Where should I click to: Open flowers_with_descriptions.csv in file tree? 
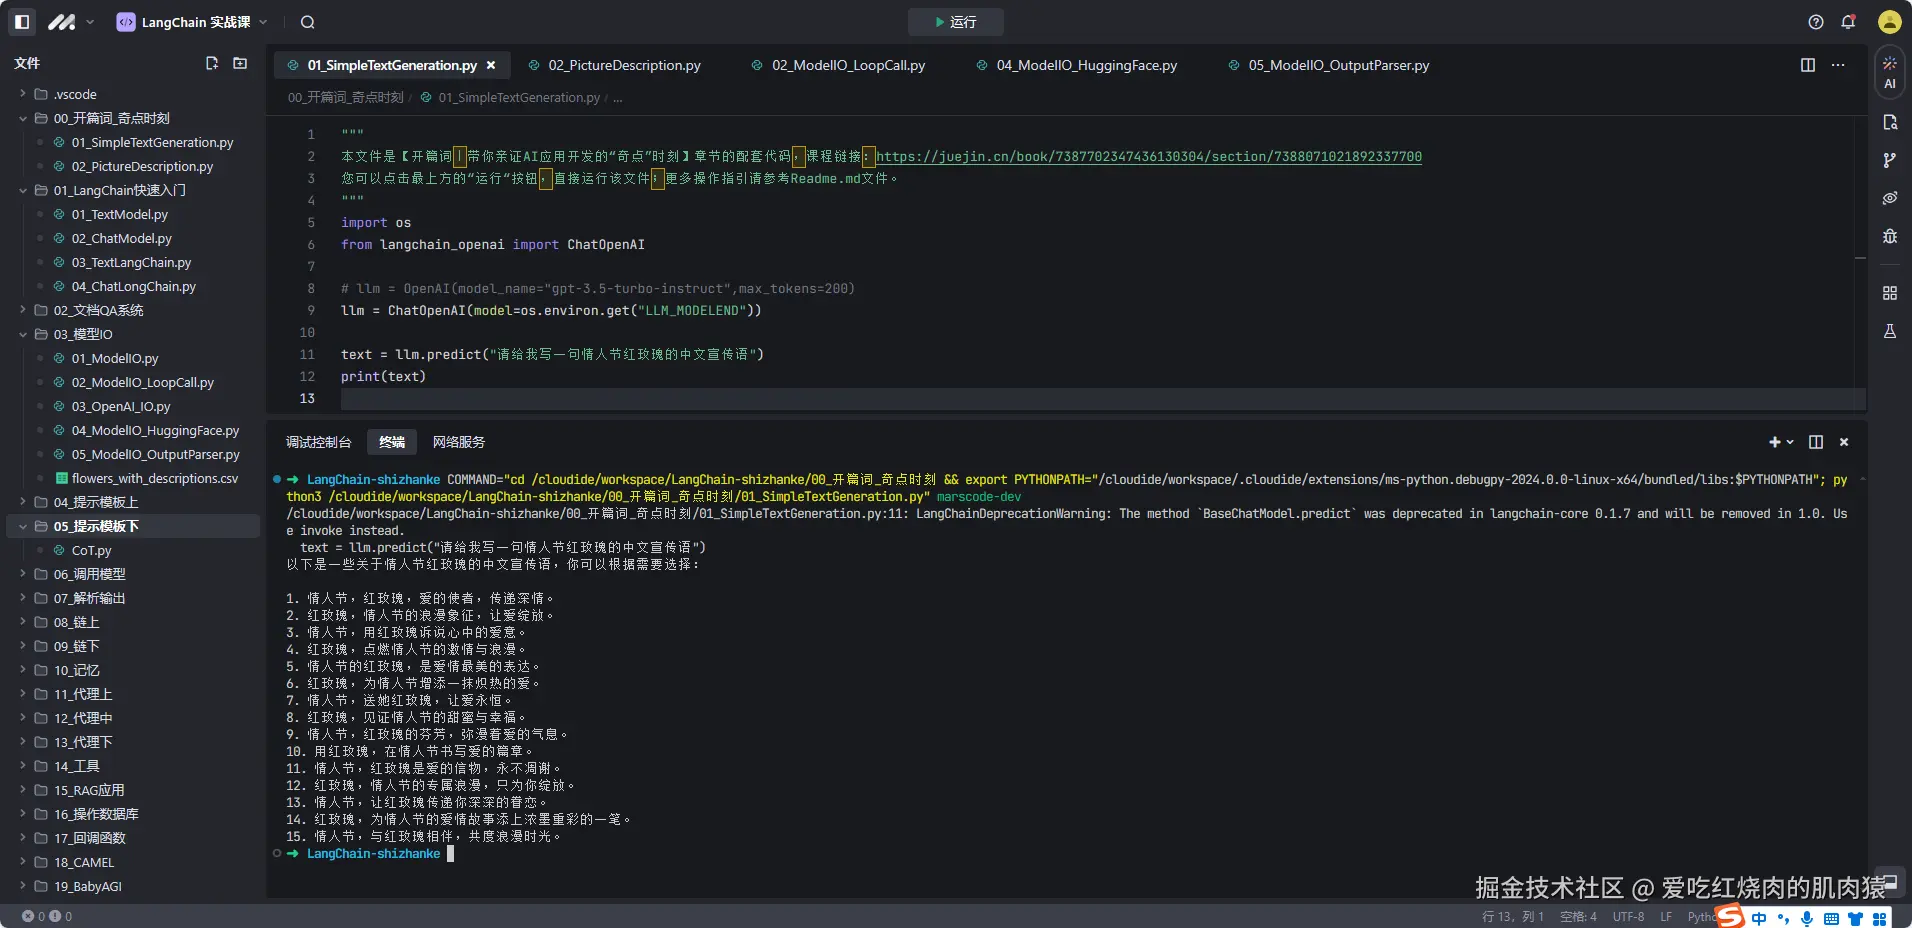click(154, 478)
